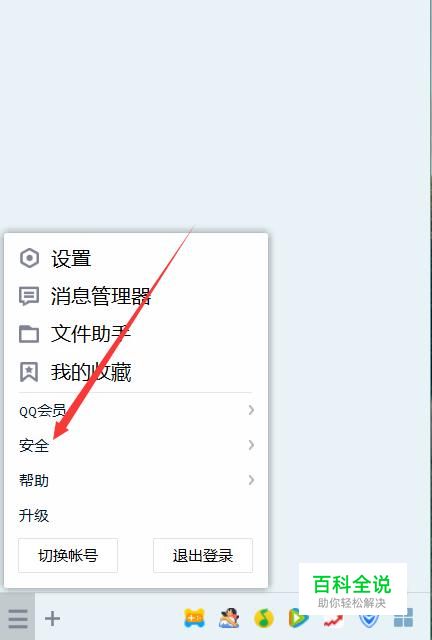Expand the QQ会员 submenu arrow

[251, 410]
